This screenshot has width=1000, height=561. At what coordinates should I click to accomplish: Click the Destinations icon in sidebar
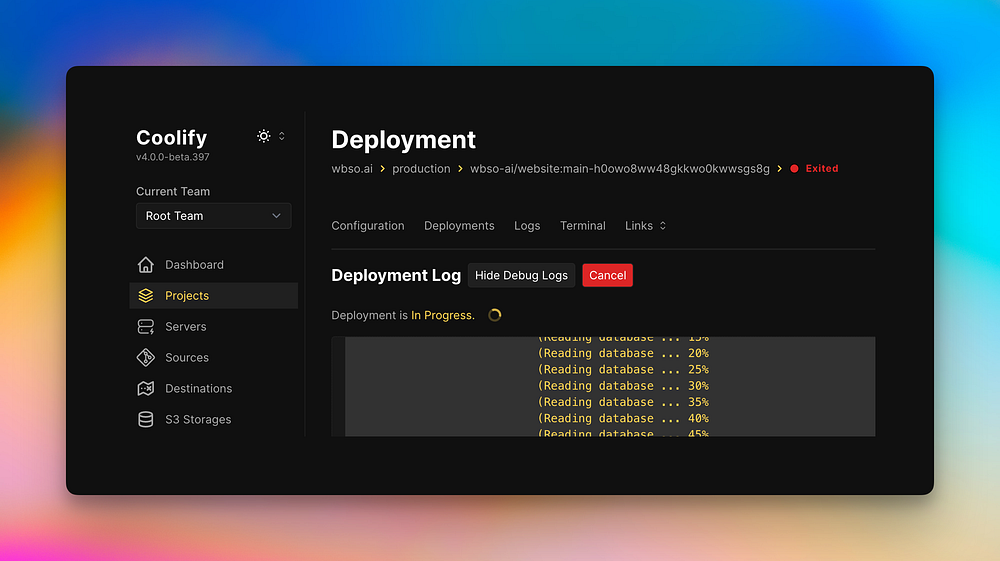tap(146, 389)
